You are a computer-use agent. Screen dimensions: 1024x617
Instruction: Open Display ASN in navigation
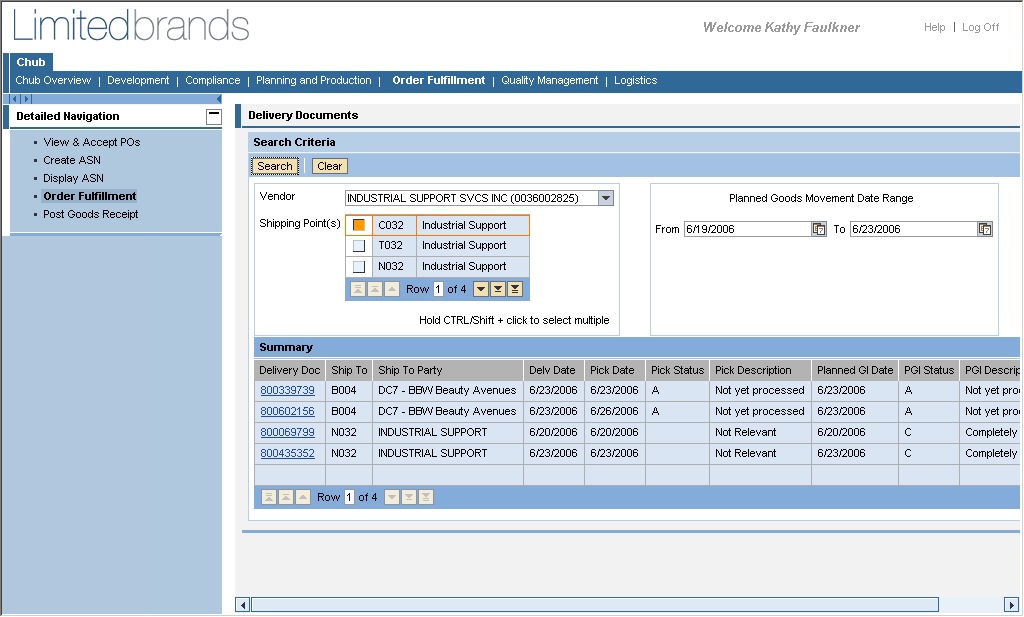73,179
